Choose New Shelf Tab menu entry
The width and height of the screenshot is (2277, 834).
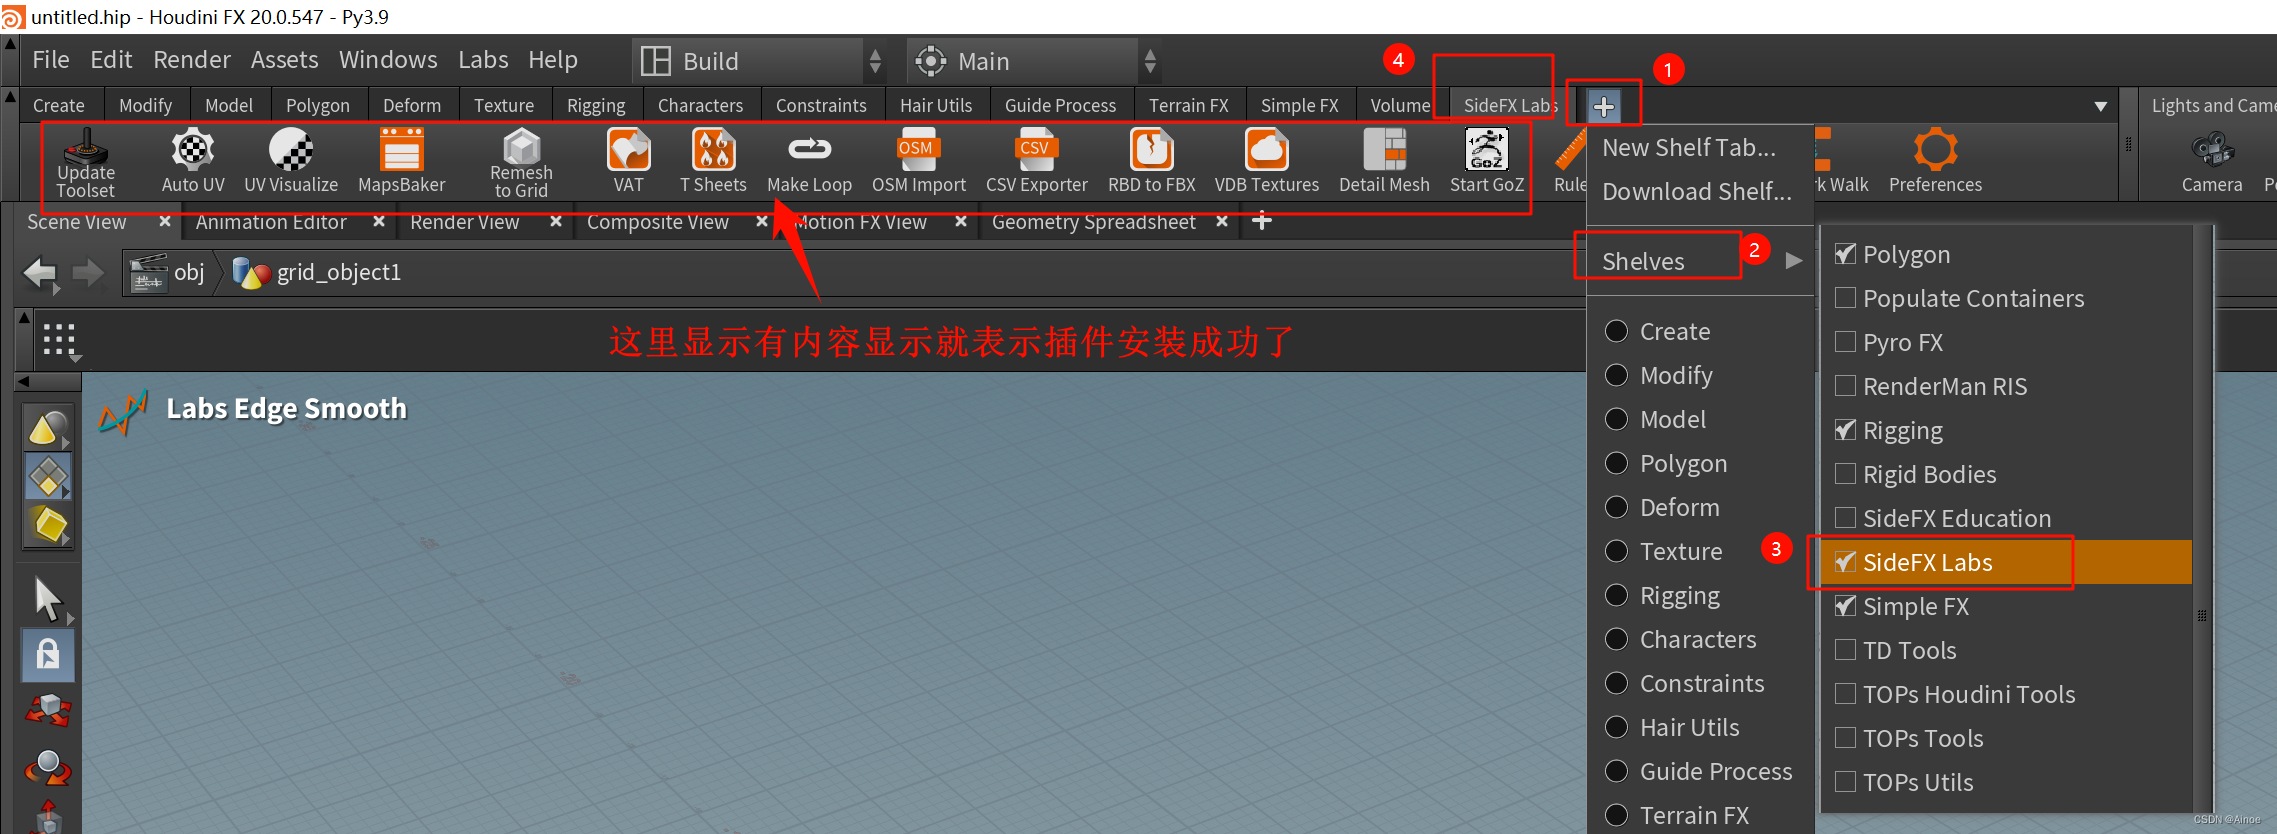(x=1689, y=148)
